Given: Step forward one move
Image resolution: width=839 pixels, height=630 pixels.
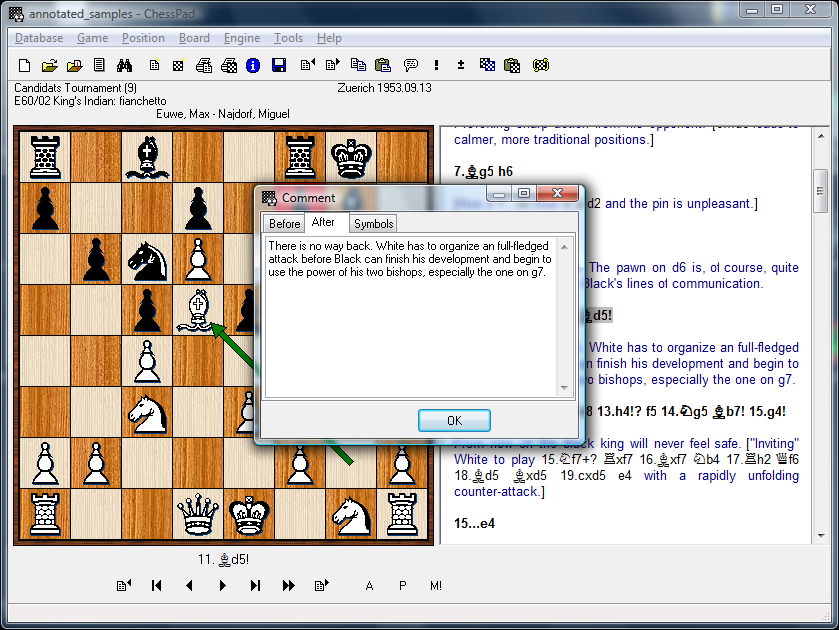Looking at the screenshot, I should (x=222, y=586).
